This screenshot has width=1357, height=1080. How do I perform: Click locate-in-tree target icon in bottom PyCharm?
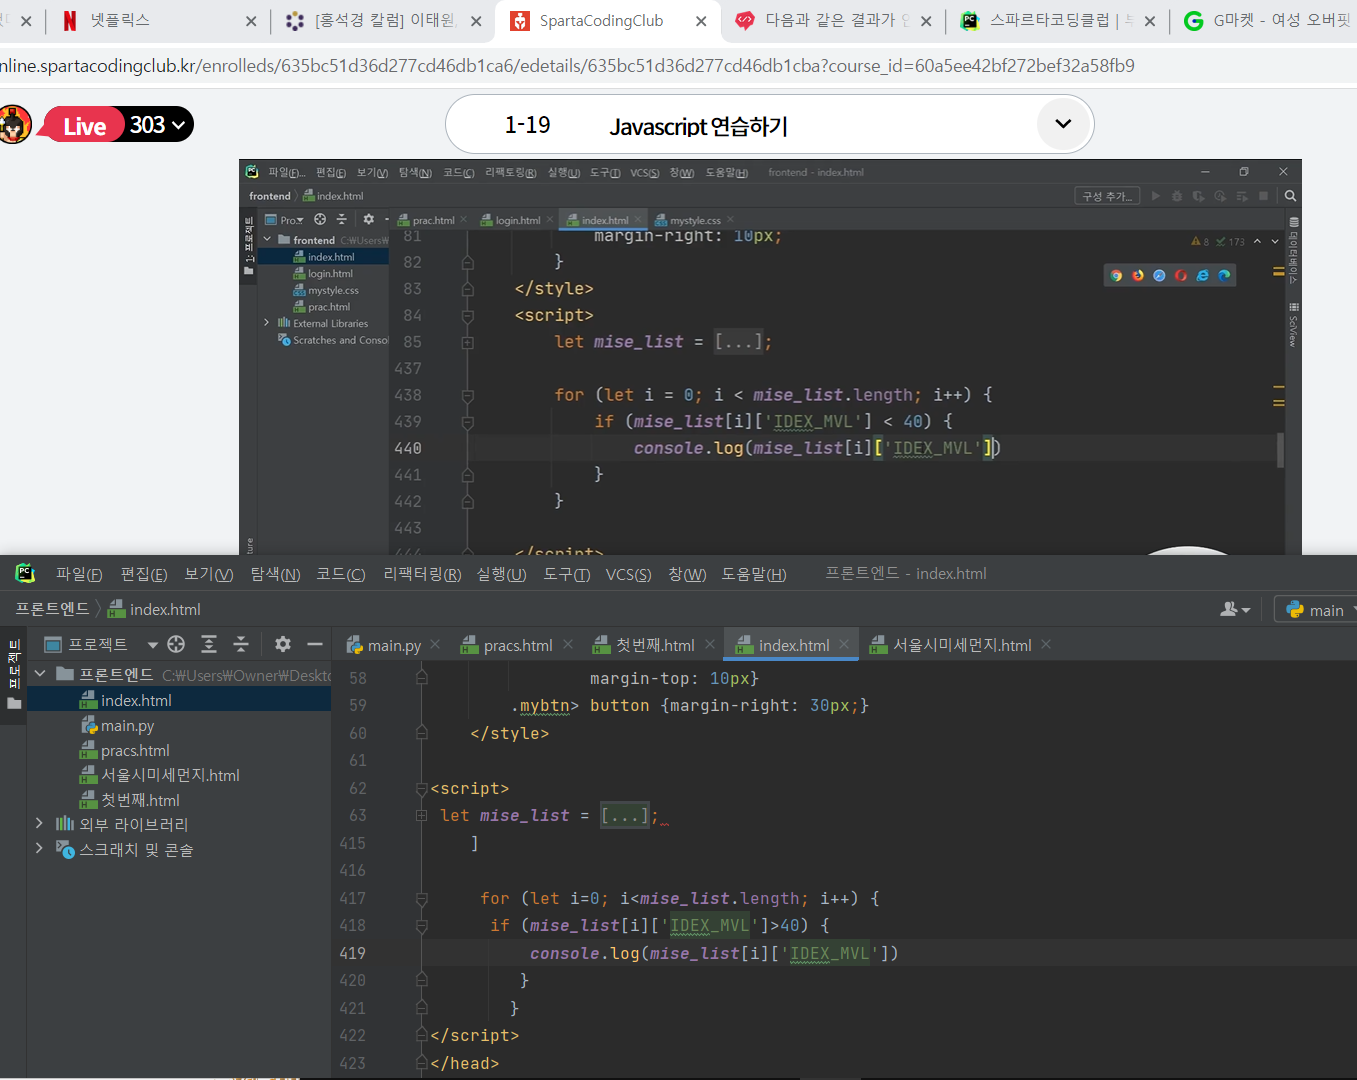pyautogui.click(x=176, y=644)
